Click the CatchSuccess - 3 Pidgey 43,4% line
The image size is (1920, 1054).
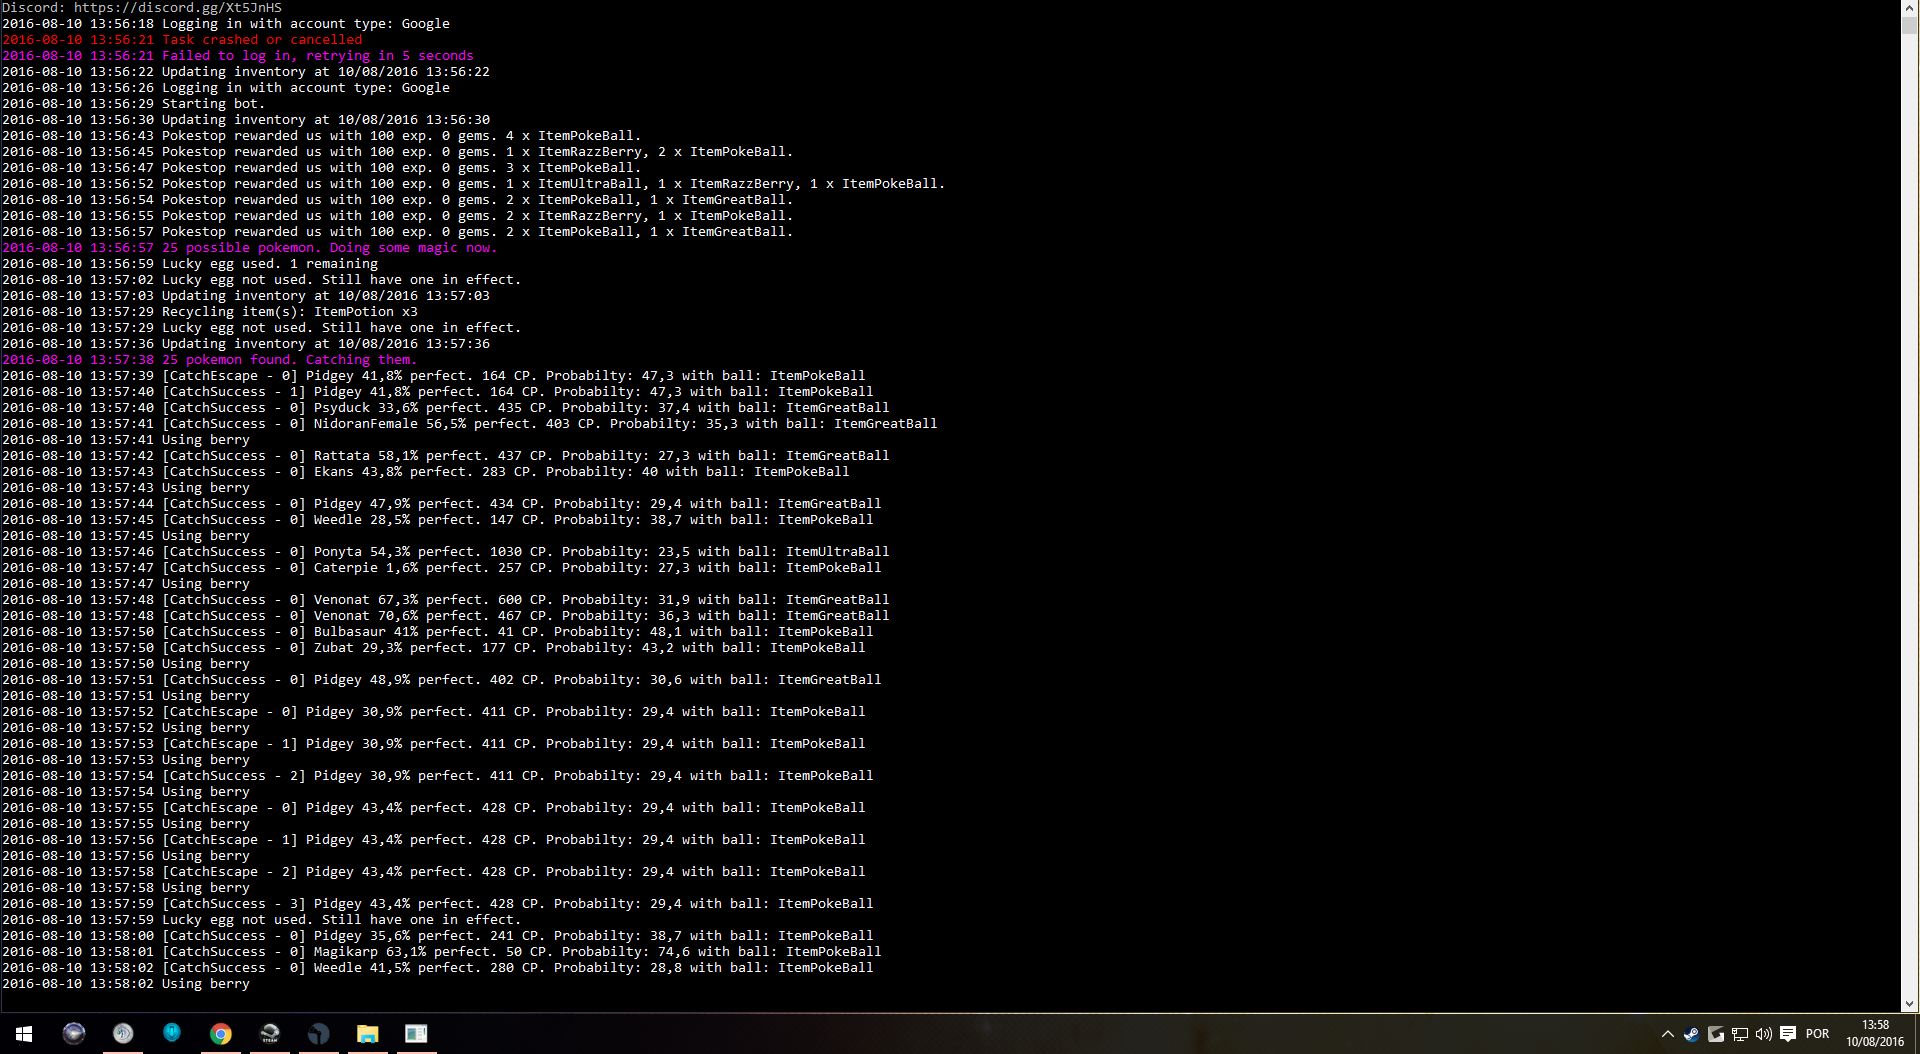(x=438, y=904)
